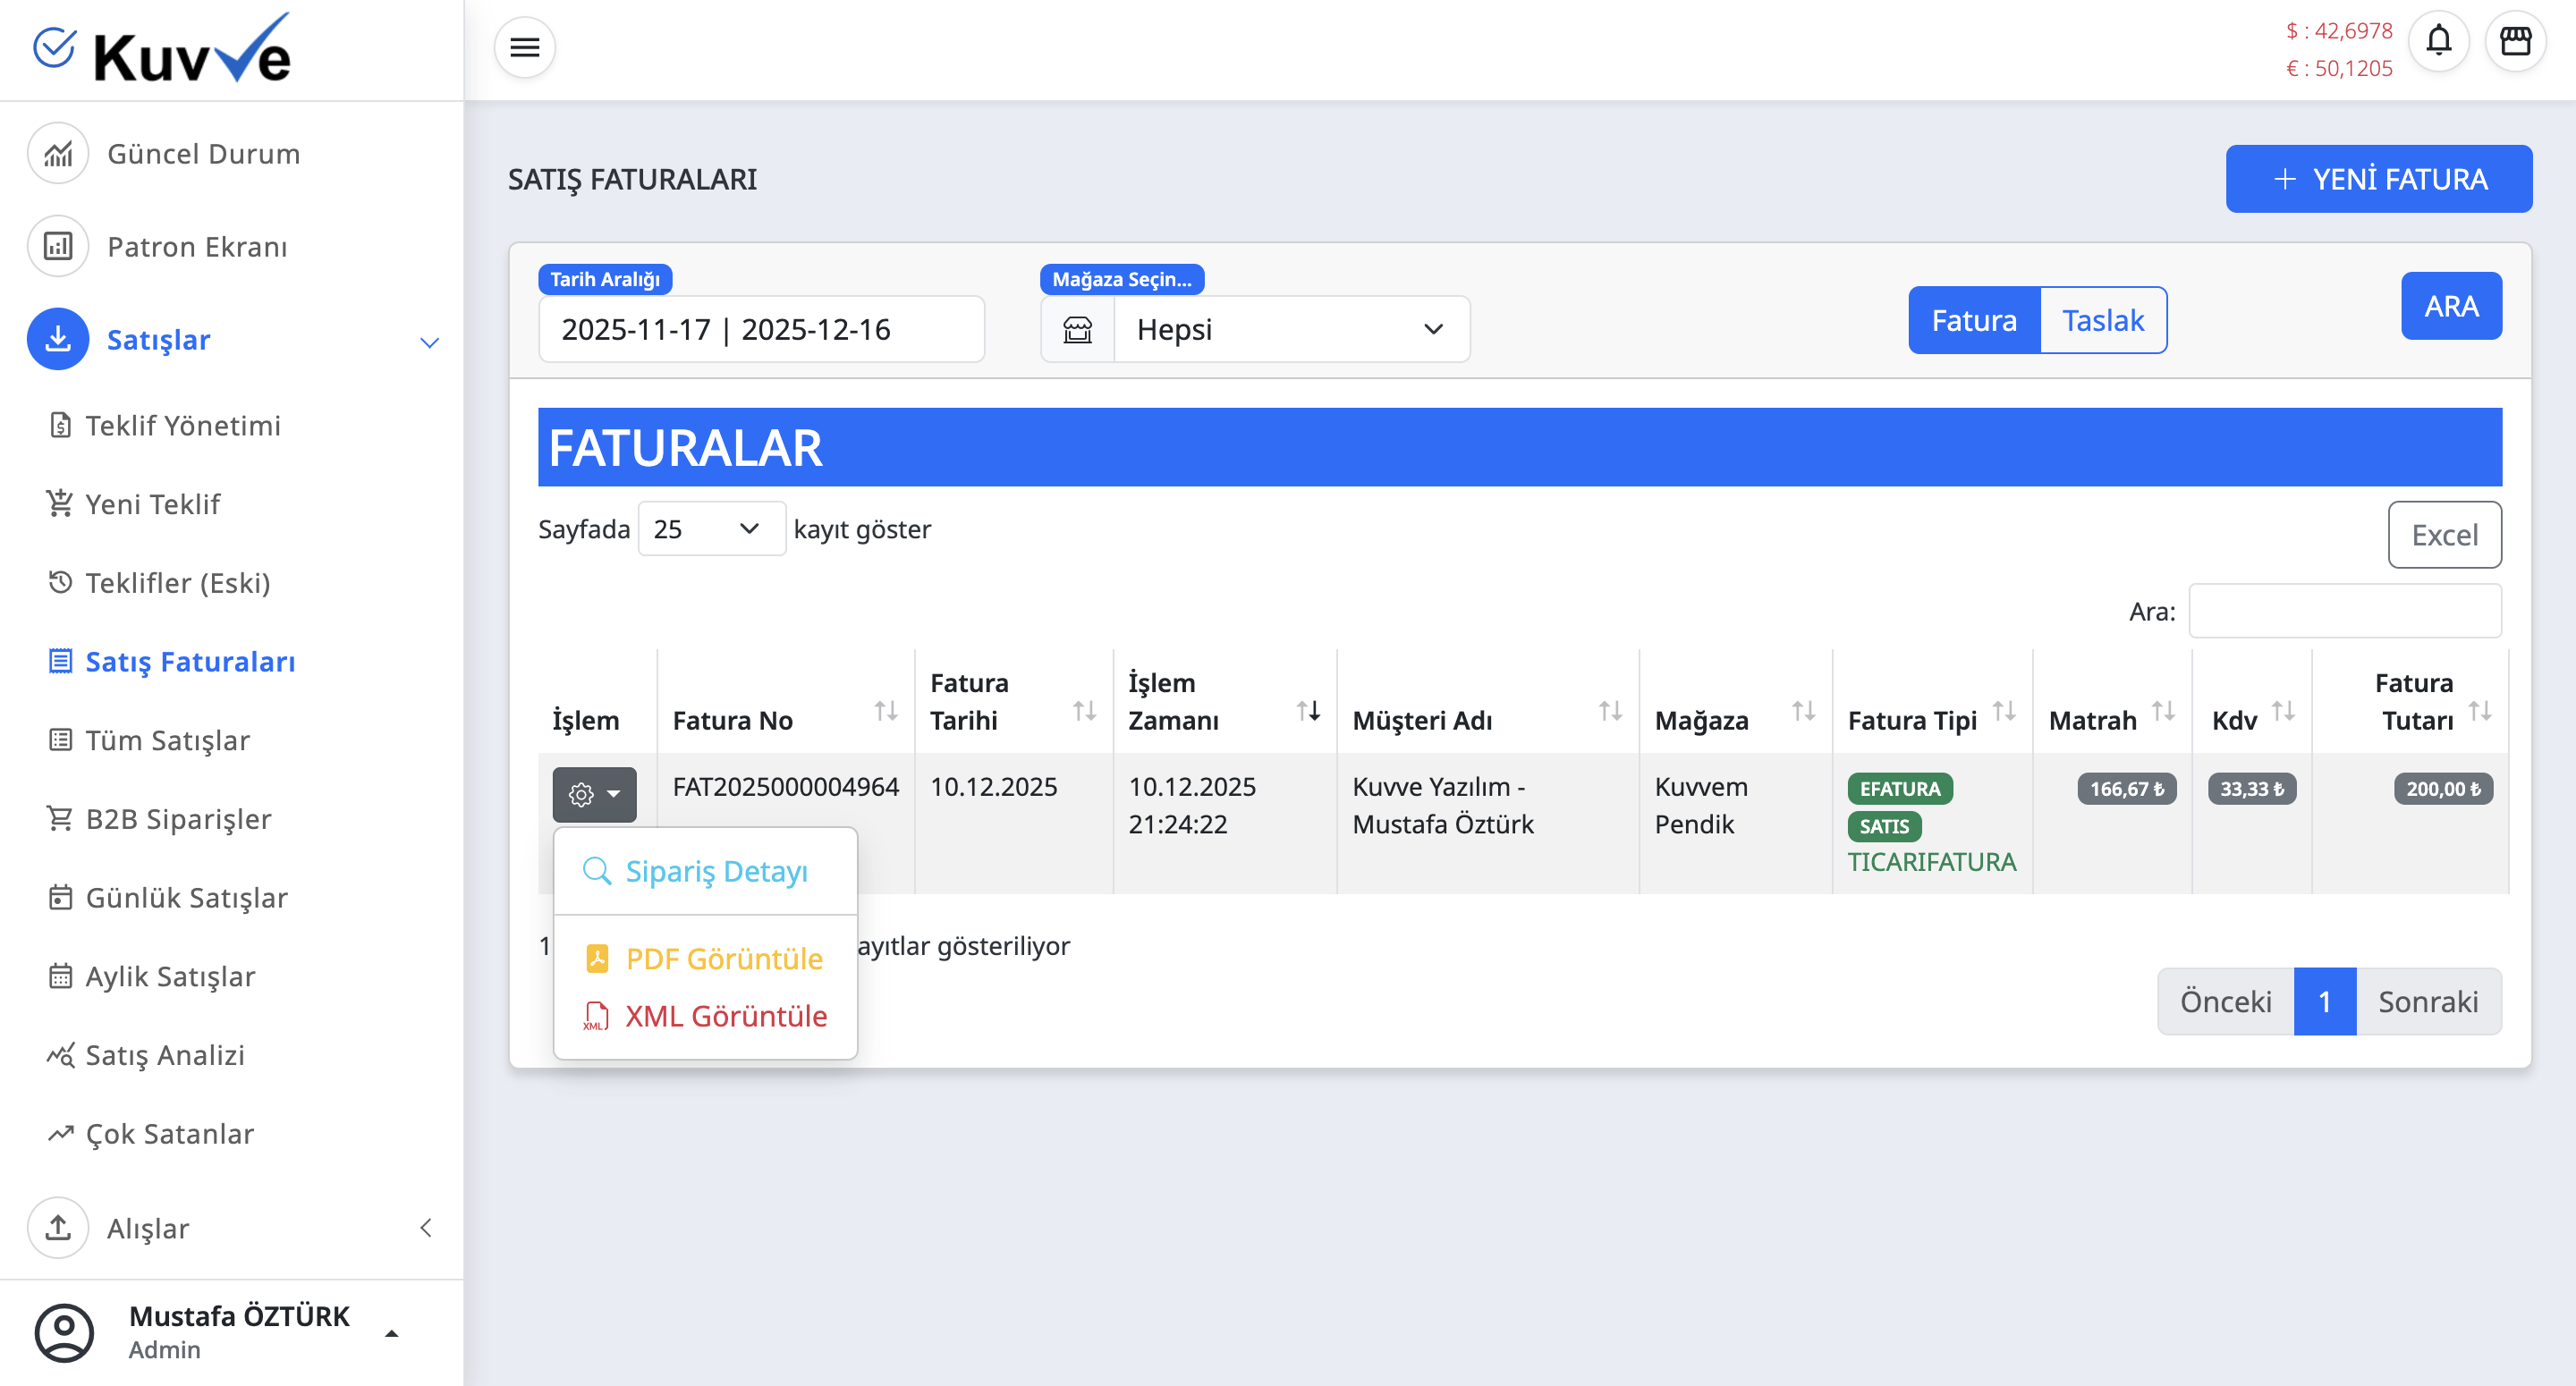
Task: Change the Sayfada records-per-page dropdown
Action: point(711,528)
